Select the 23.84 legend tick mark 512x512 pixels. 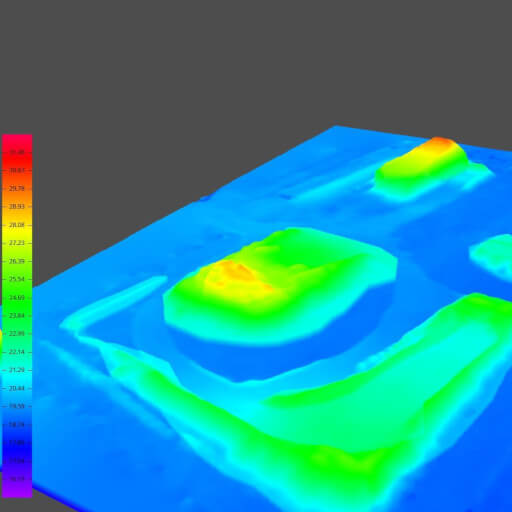coord(17,315)
